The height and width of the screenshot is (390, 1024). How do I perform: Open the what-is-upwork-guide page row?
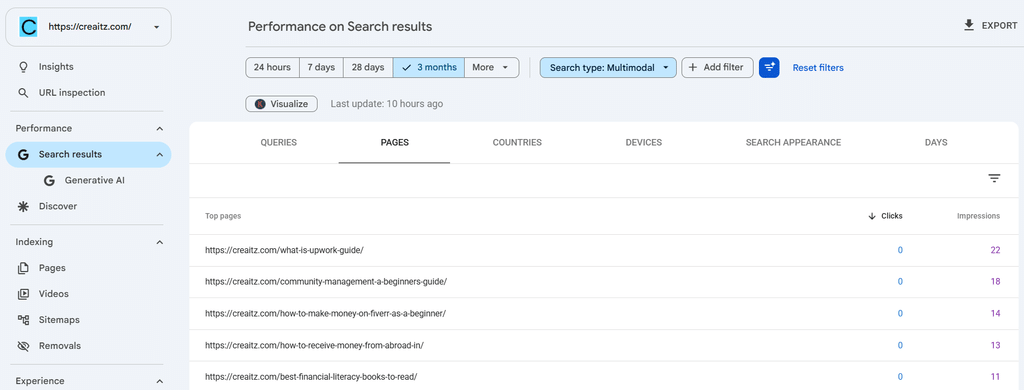604,250
